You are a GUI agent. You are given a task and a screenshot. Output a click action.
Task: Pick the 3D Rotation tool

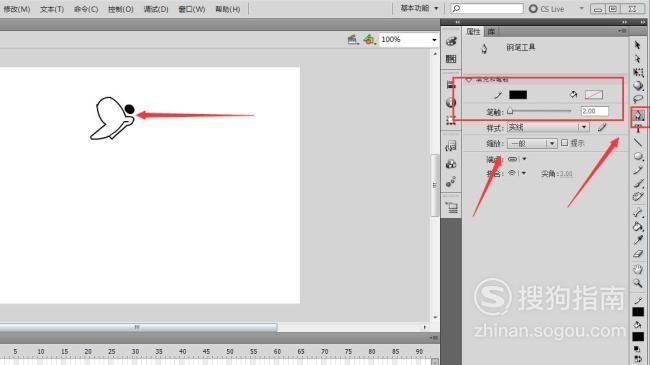click(638, 86)
